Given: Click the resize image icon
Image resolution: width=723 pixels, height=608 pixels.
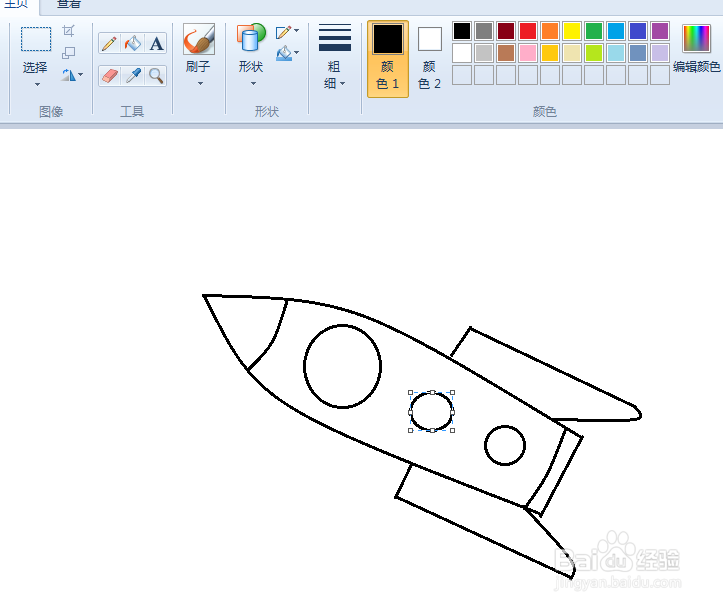Looking at the screenshot, I should point(68,53).
